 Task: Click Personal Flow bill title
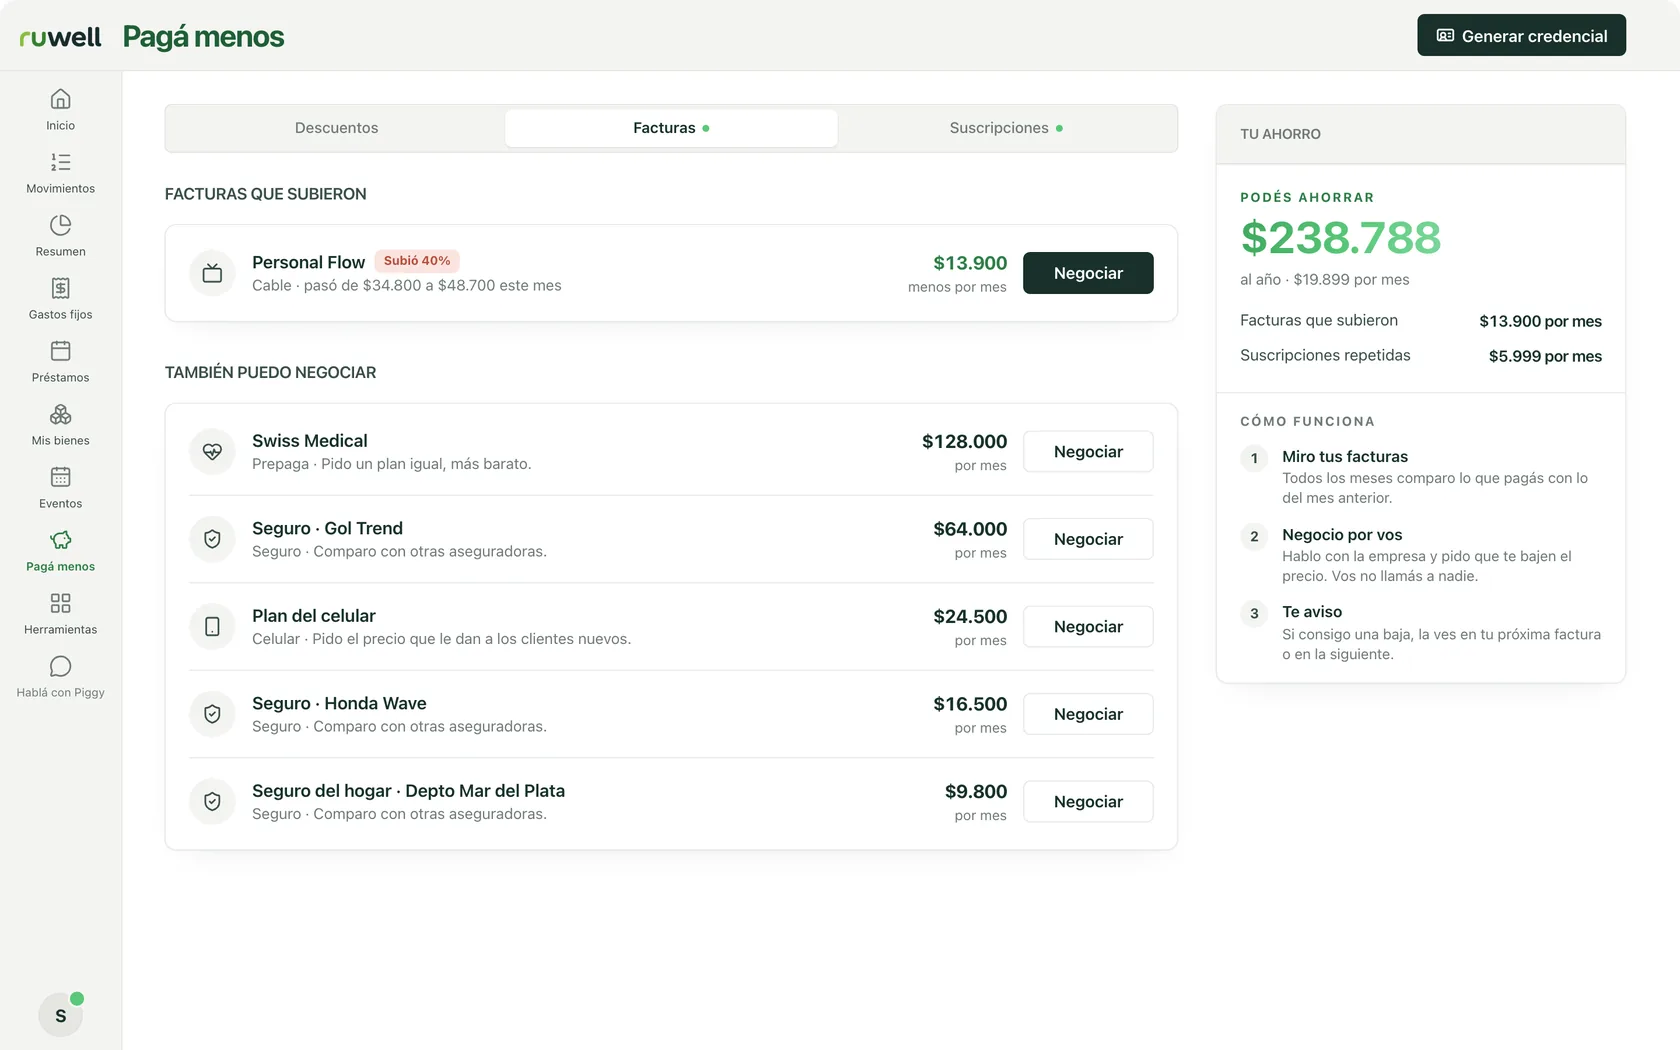[x=308, y=262]
